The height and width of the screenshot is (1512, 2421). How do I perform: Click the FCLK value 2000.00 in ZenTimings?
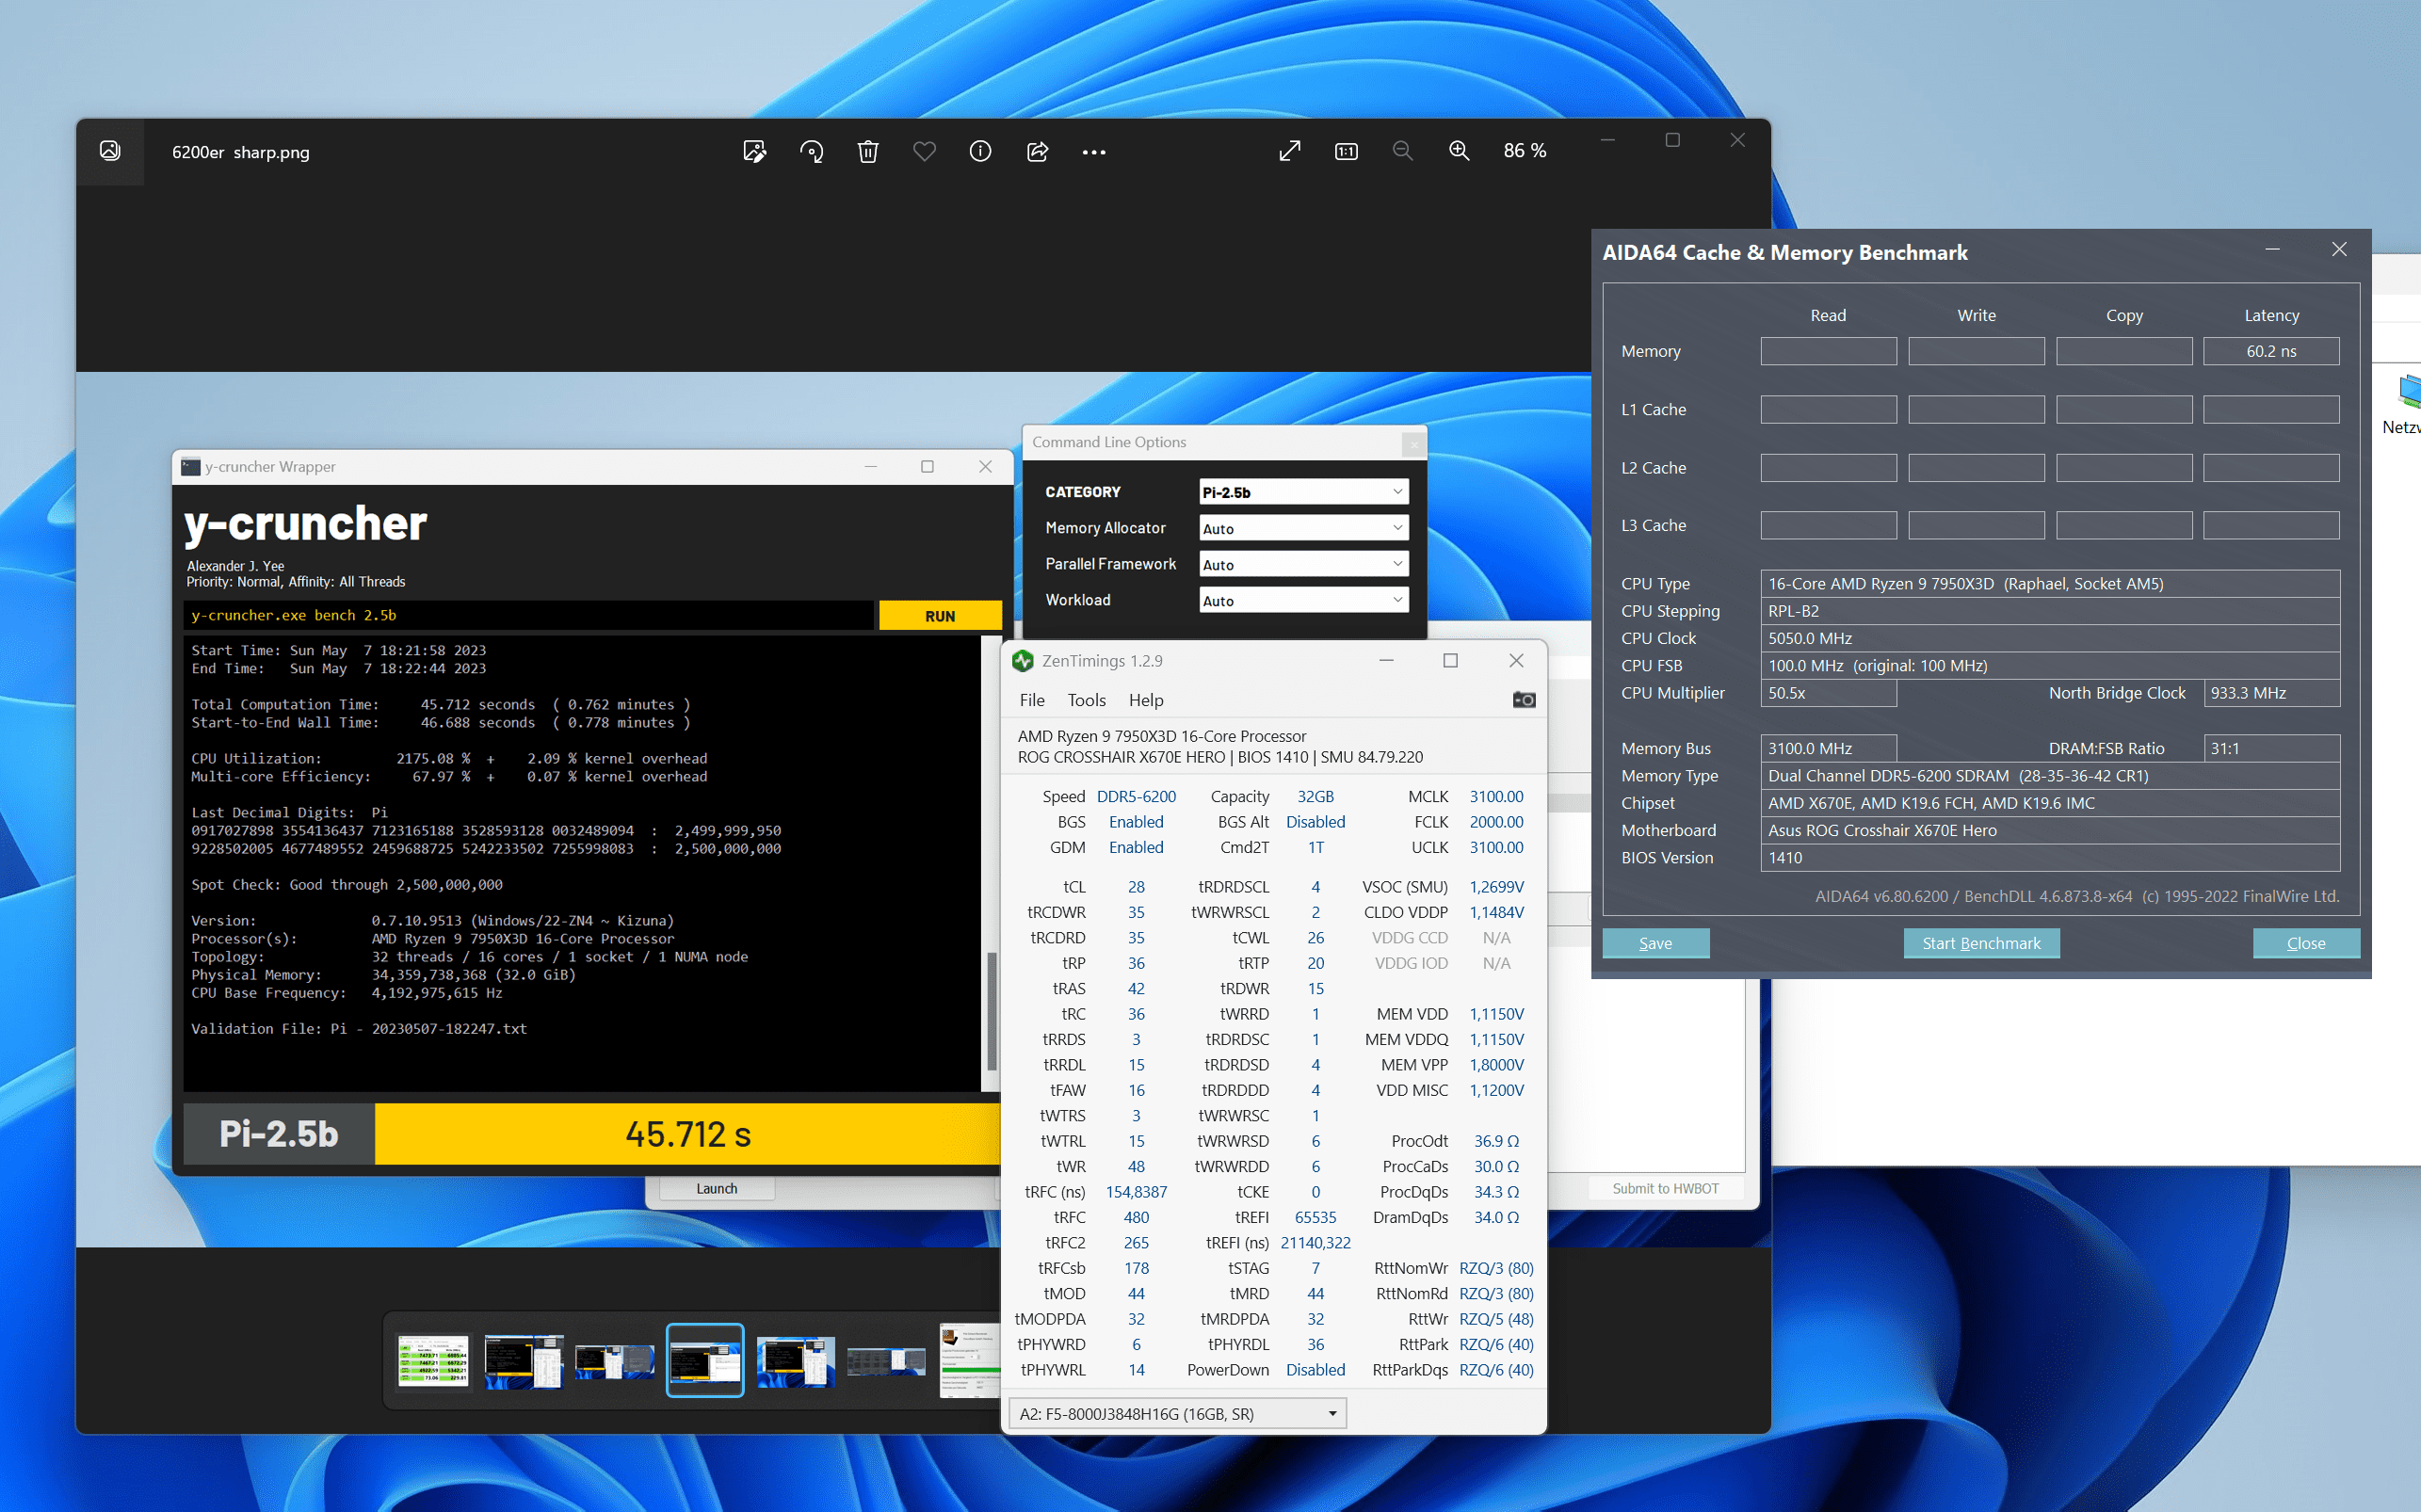pyautogui.click(x=1496, y=822)
